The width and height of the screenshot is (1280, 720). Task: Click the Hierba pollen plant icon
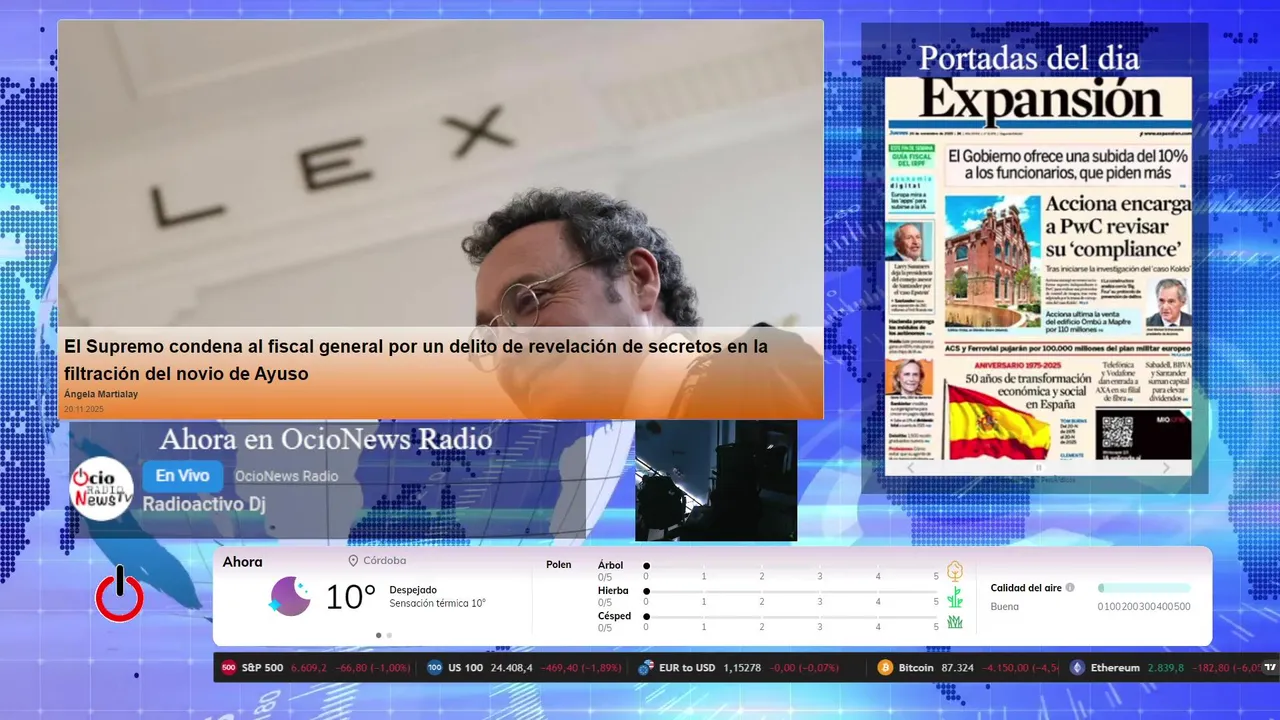[955, 597]
